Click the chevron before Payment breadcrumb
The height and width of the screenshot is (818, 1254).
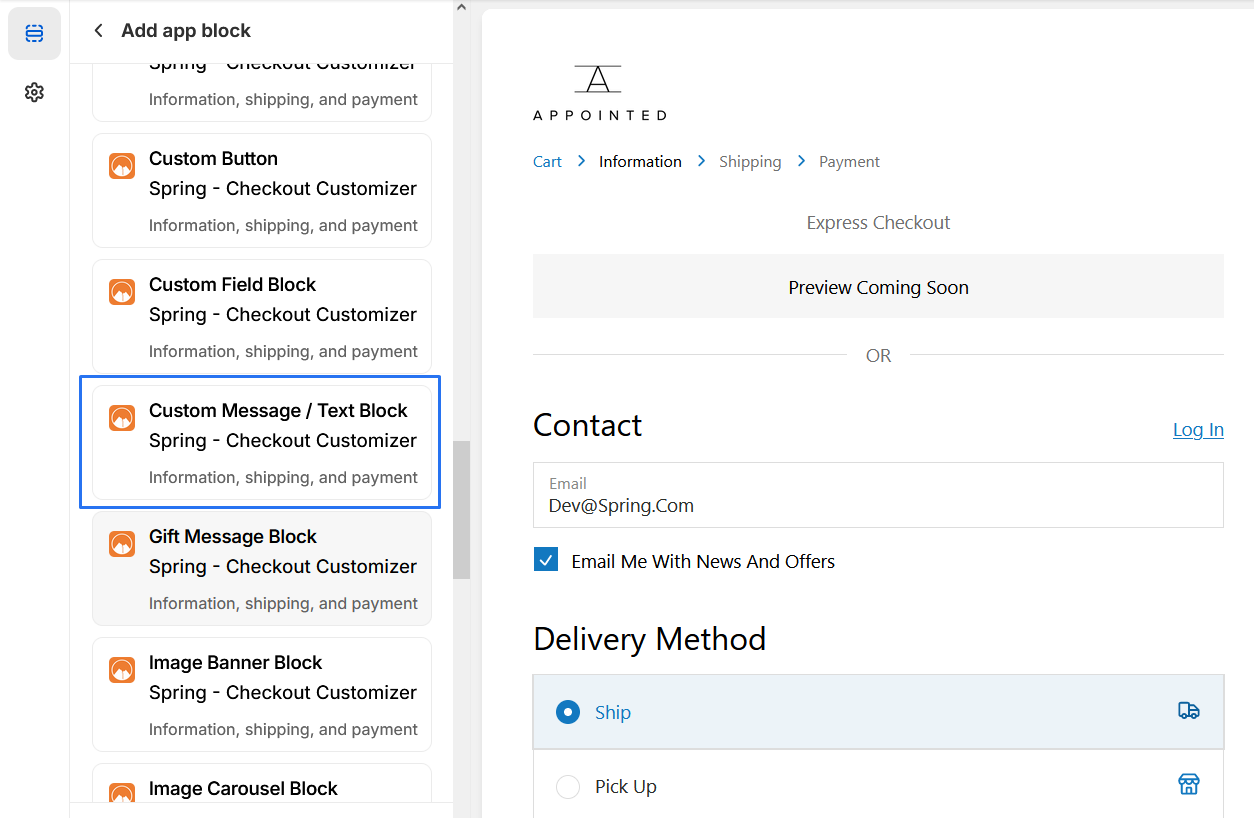(x=801, y=161)
